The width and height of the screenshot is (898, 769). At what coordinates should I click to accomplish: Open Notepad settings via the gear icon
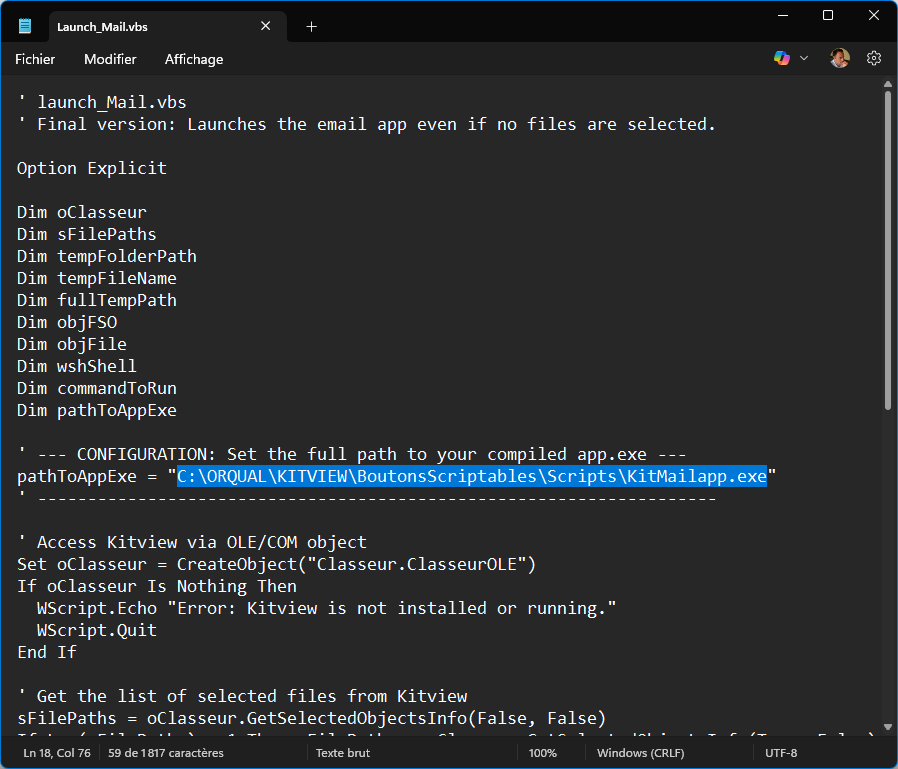873,59
